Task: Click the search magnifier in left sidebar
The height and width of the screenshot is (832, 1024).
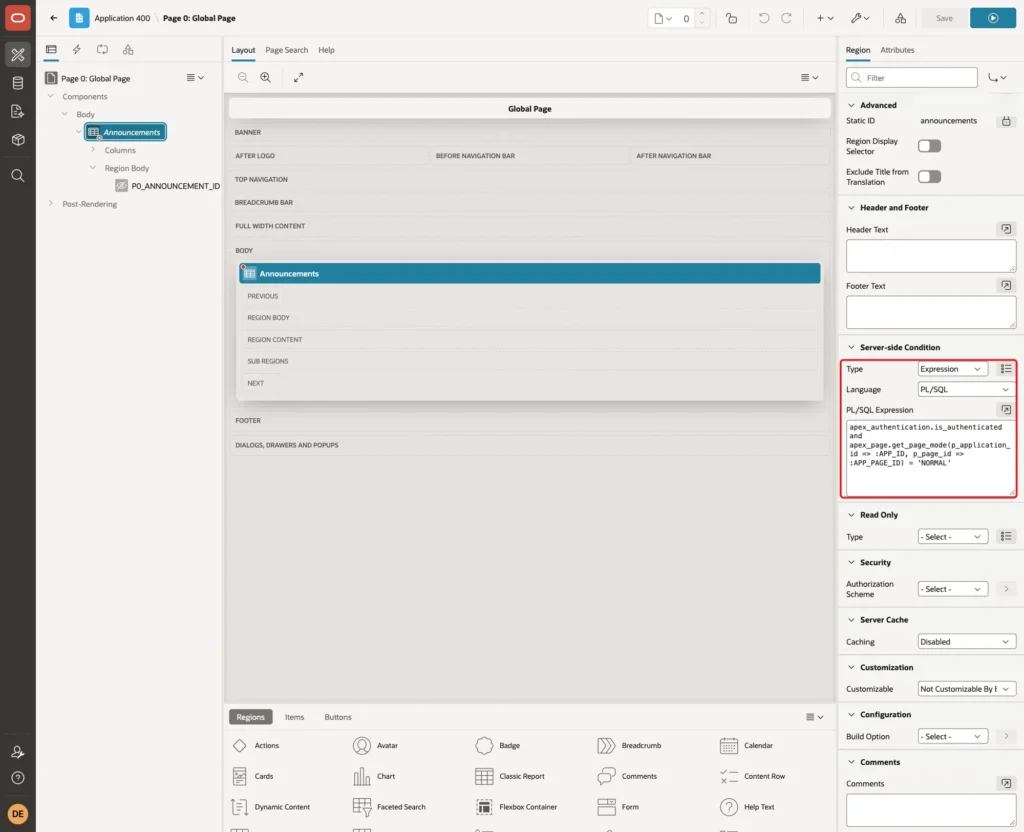Action: point(18,176)
